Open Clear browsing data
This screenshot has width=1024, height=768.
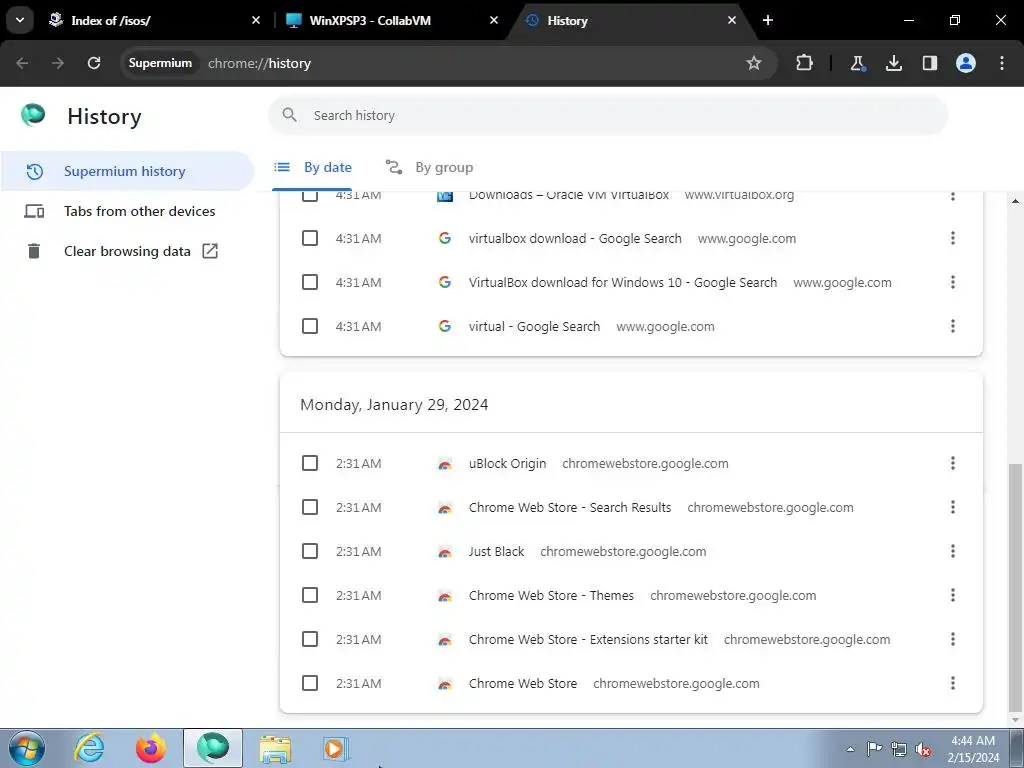(x=127, y=251)
